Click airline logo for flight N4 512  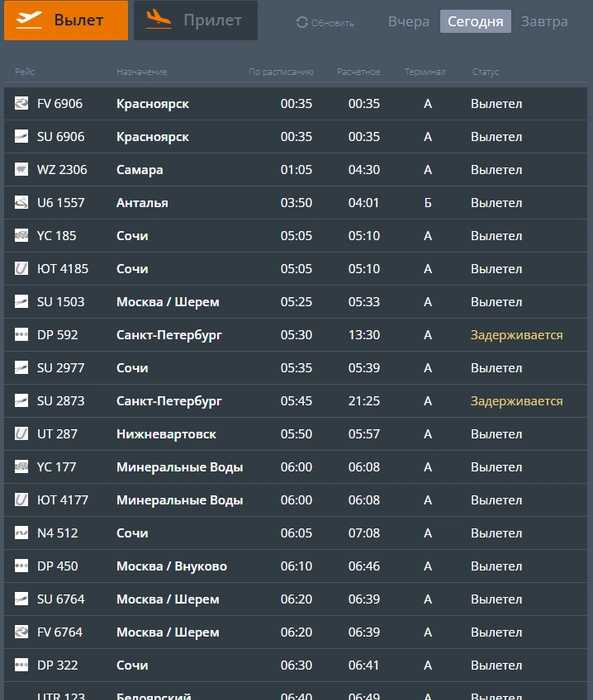click(21, 533)
